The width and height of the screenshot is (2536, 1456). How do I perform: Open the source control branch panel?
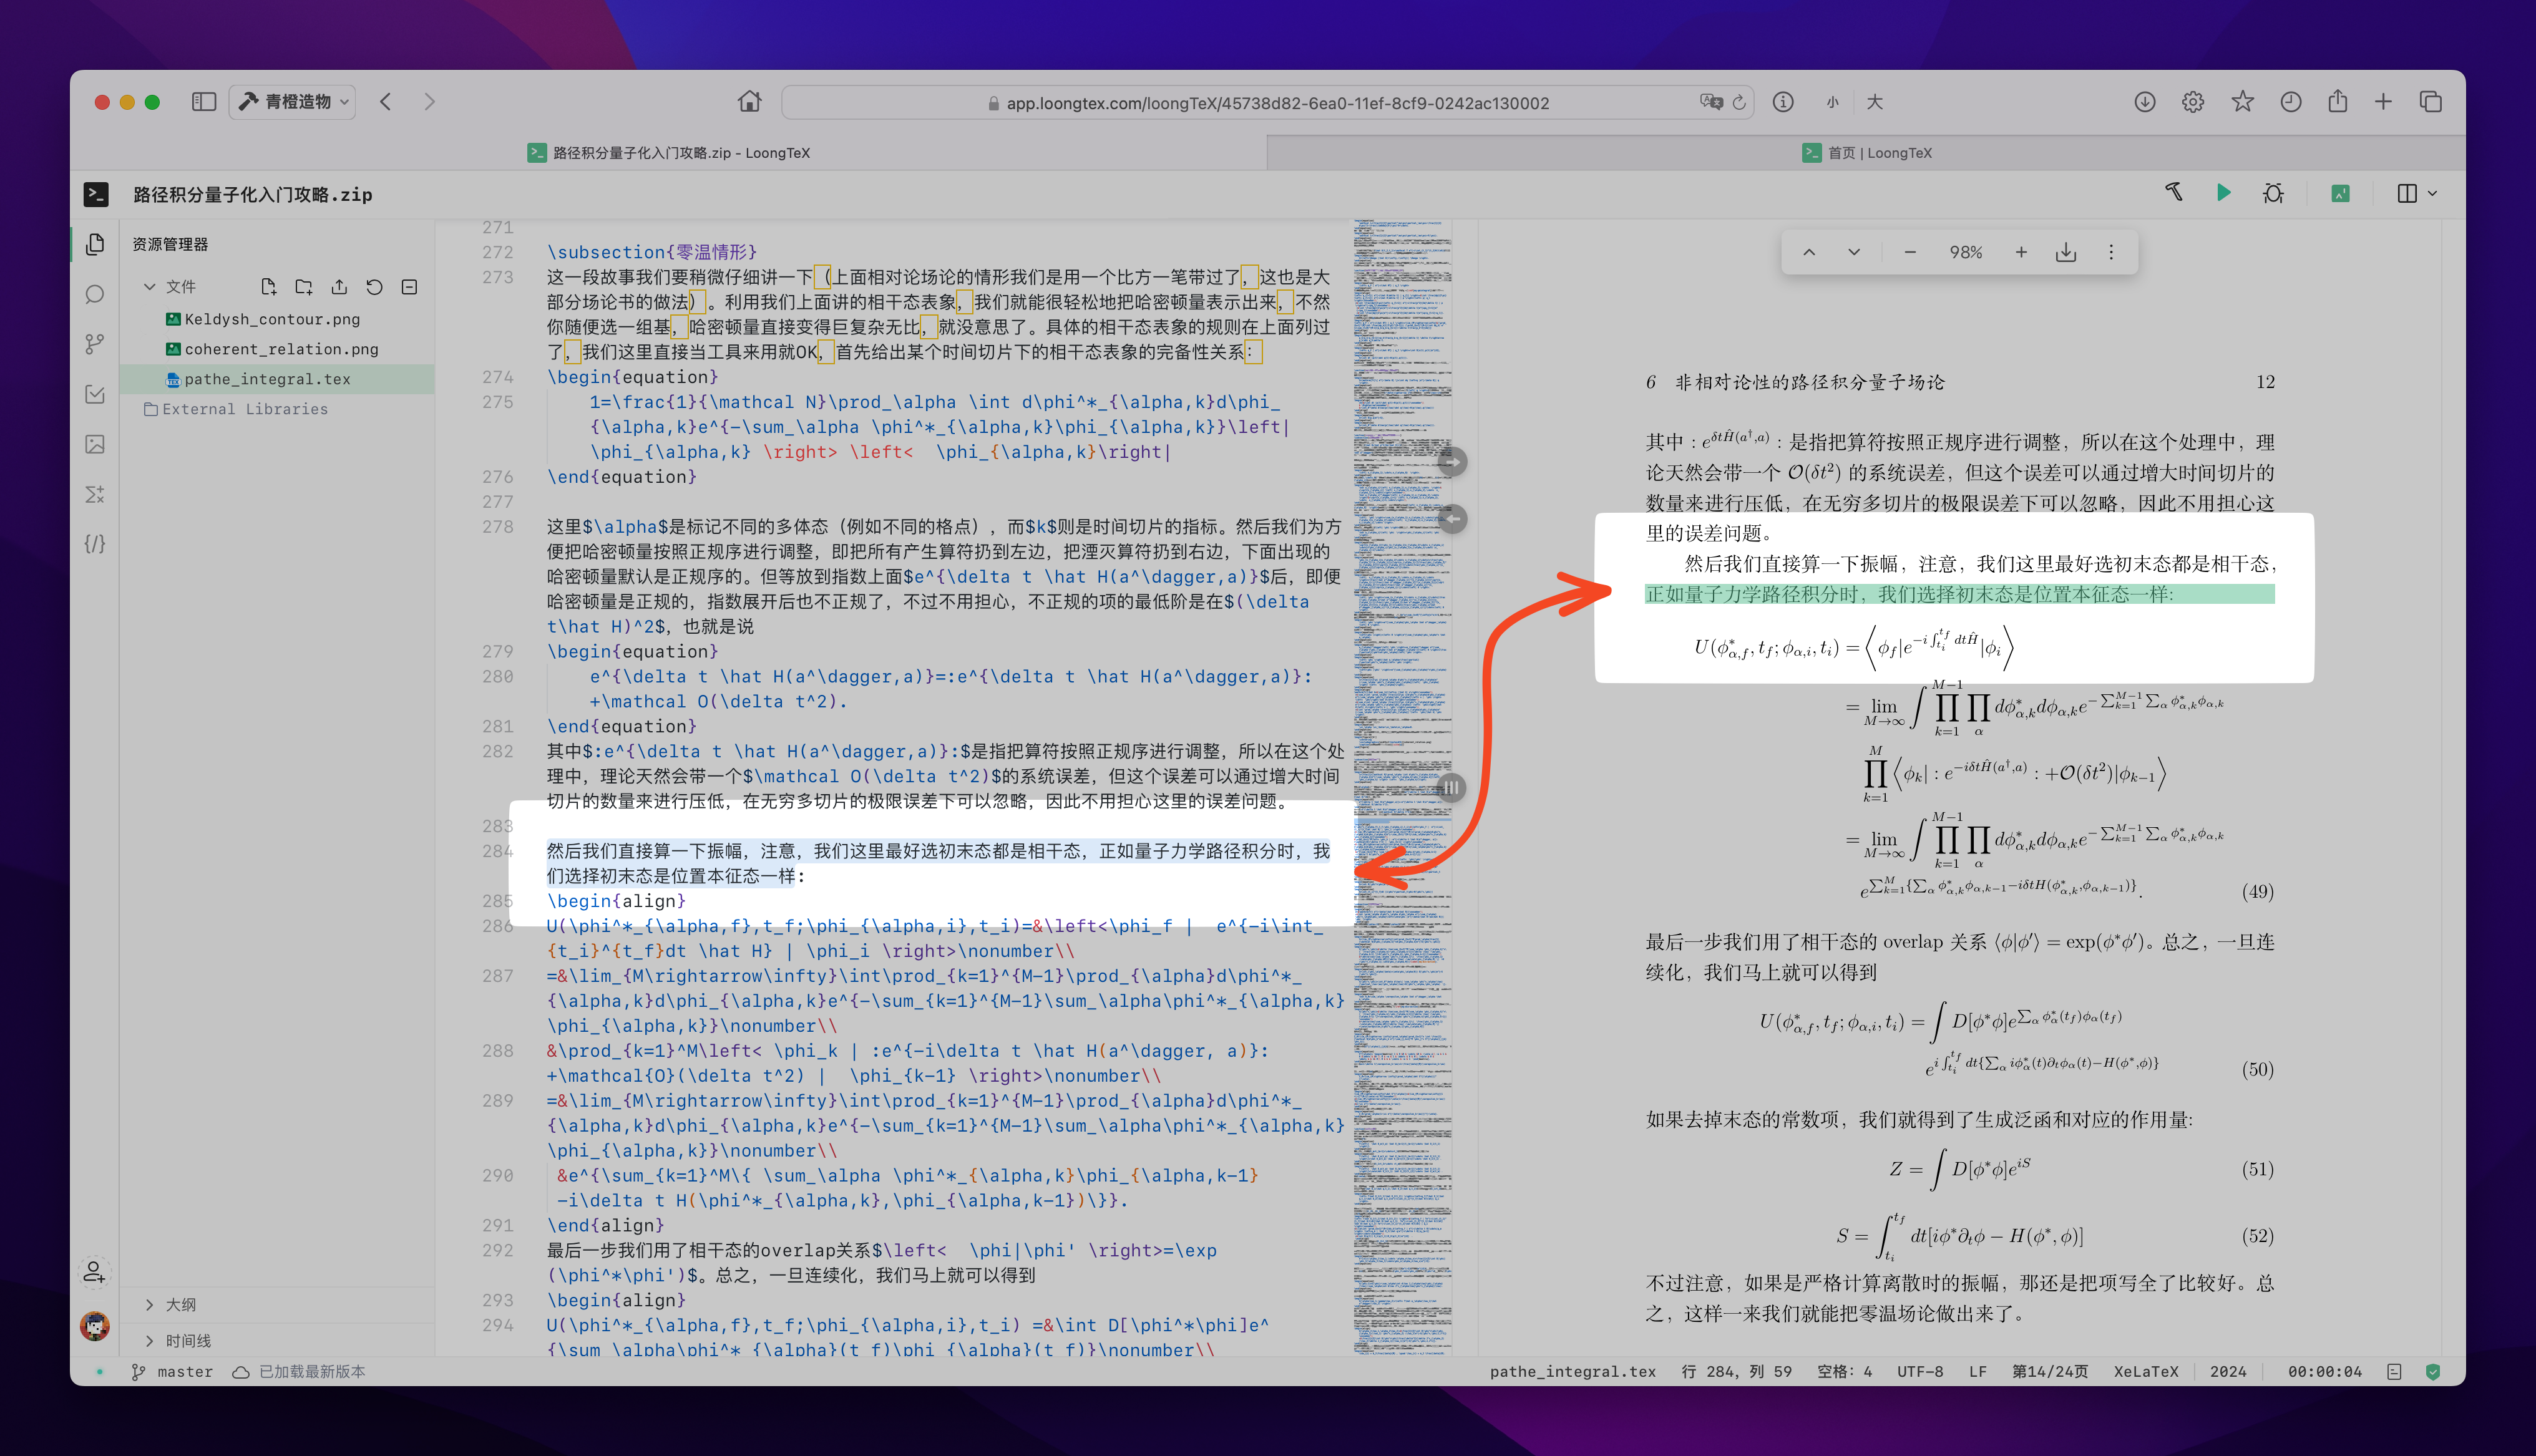(x=95, y=344)
